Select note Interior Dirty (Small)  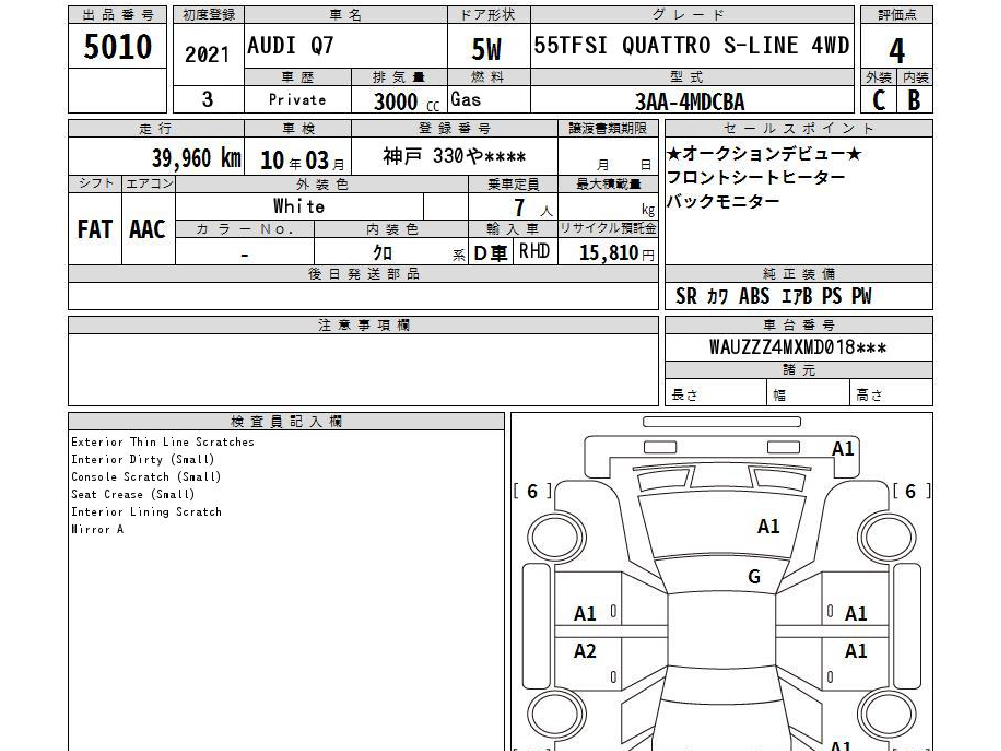[142, 459]
